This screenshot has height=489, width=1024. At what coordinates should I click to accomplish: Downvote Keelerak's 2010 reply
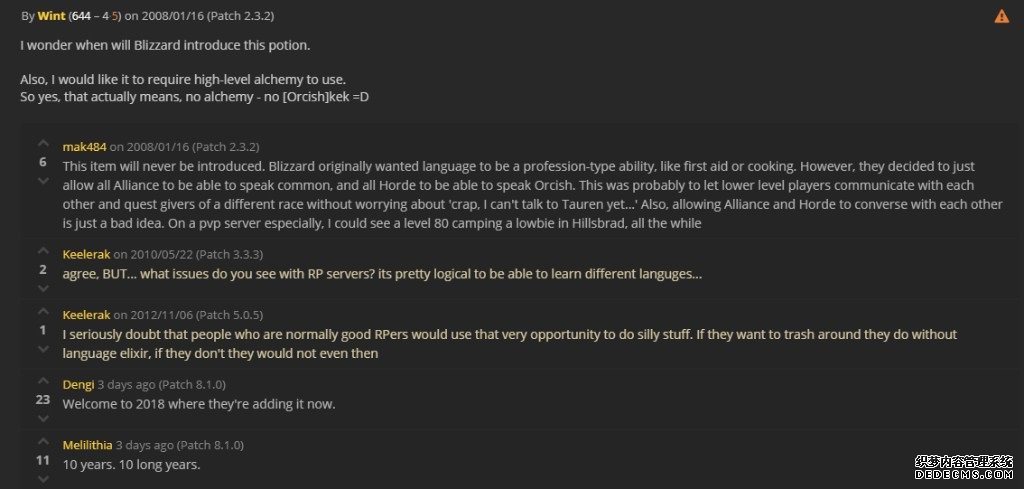click(x=43, y=288)
